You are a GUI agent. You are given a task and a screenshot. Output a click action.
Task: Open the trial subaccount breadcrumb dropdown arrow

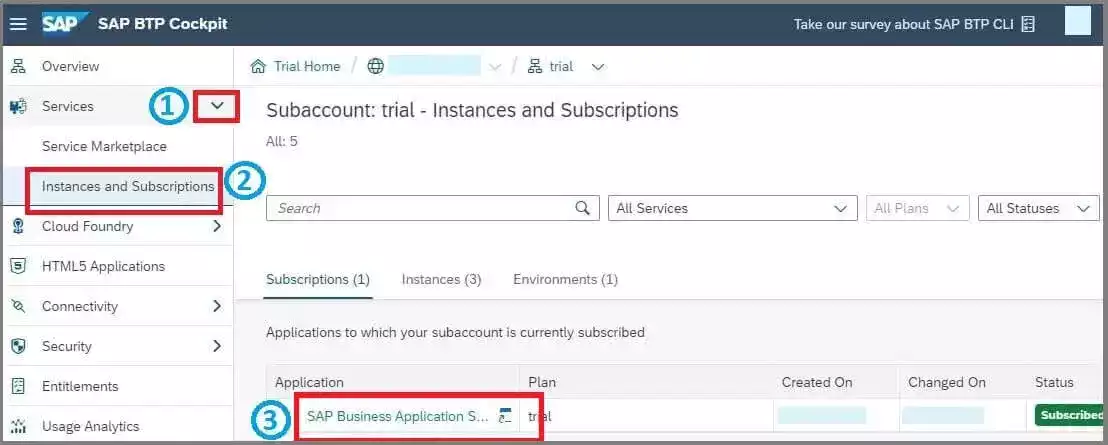pos(598,67)
